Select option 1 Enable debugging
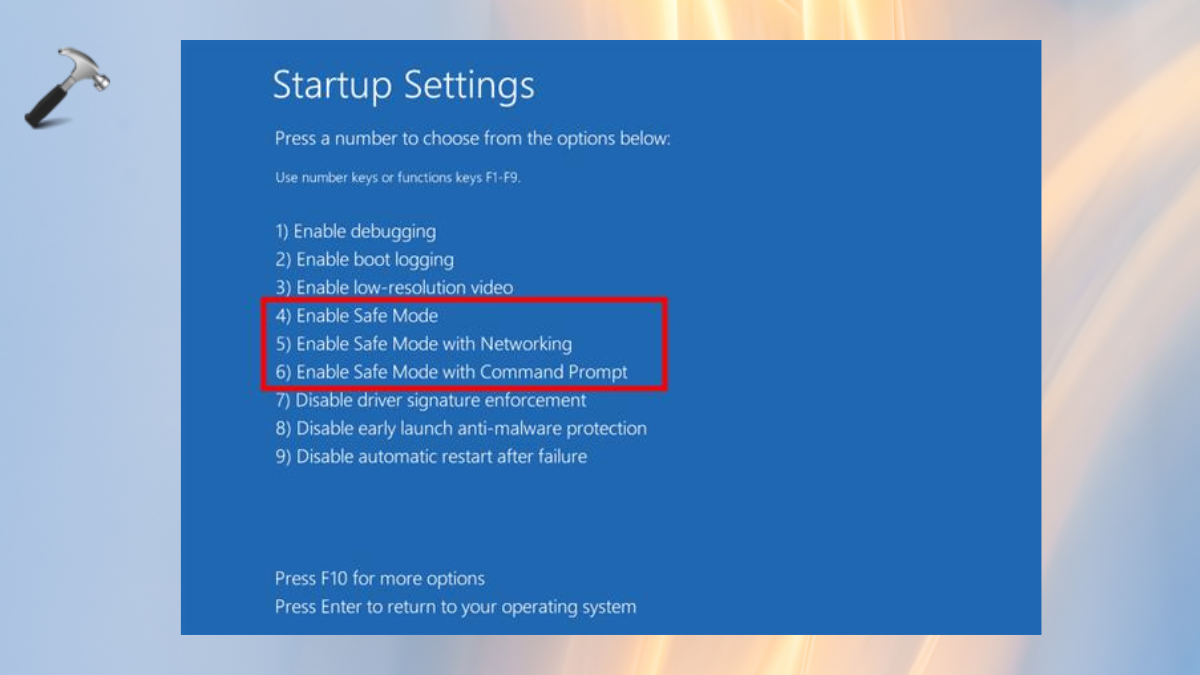Image resolution: width=1200 pixels, height=675 pixels. (355, 231)
